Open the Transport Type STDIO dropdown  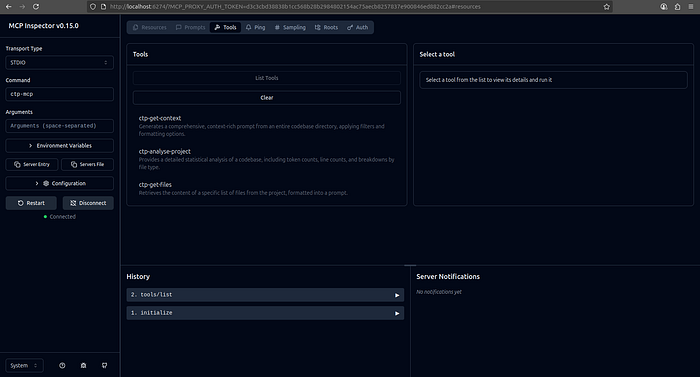[x=59, y=63]
